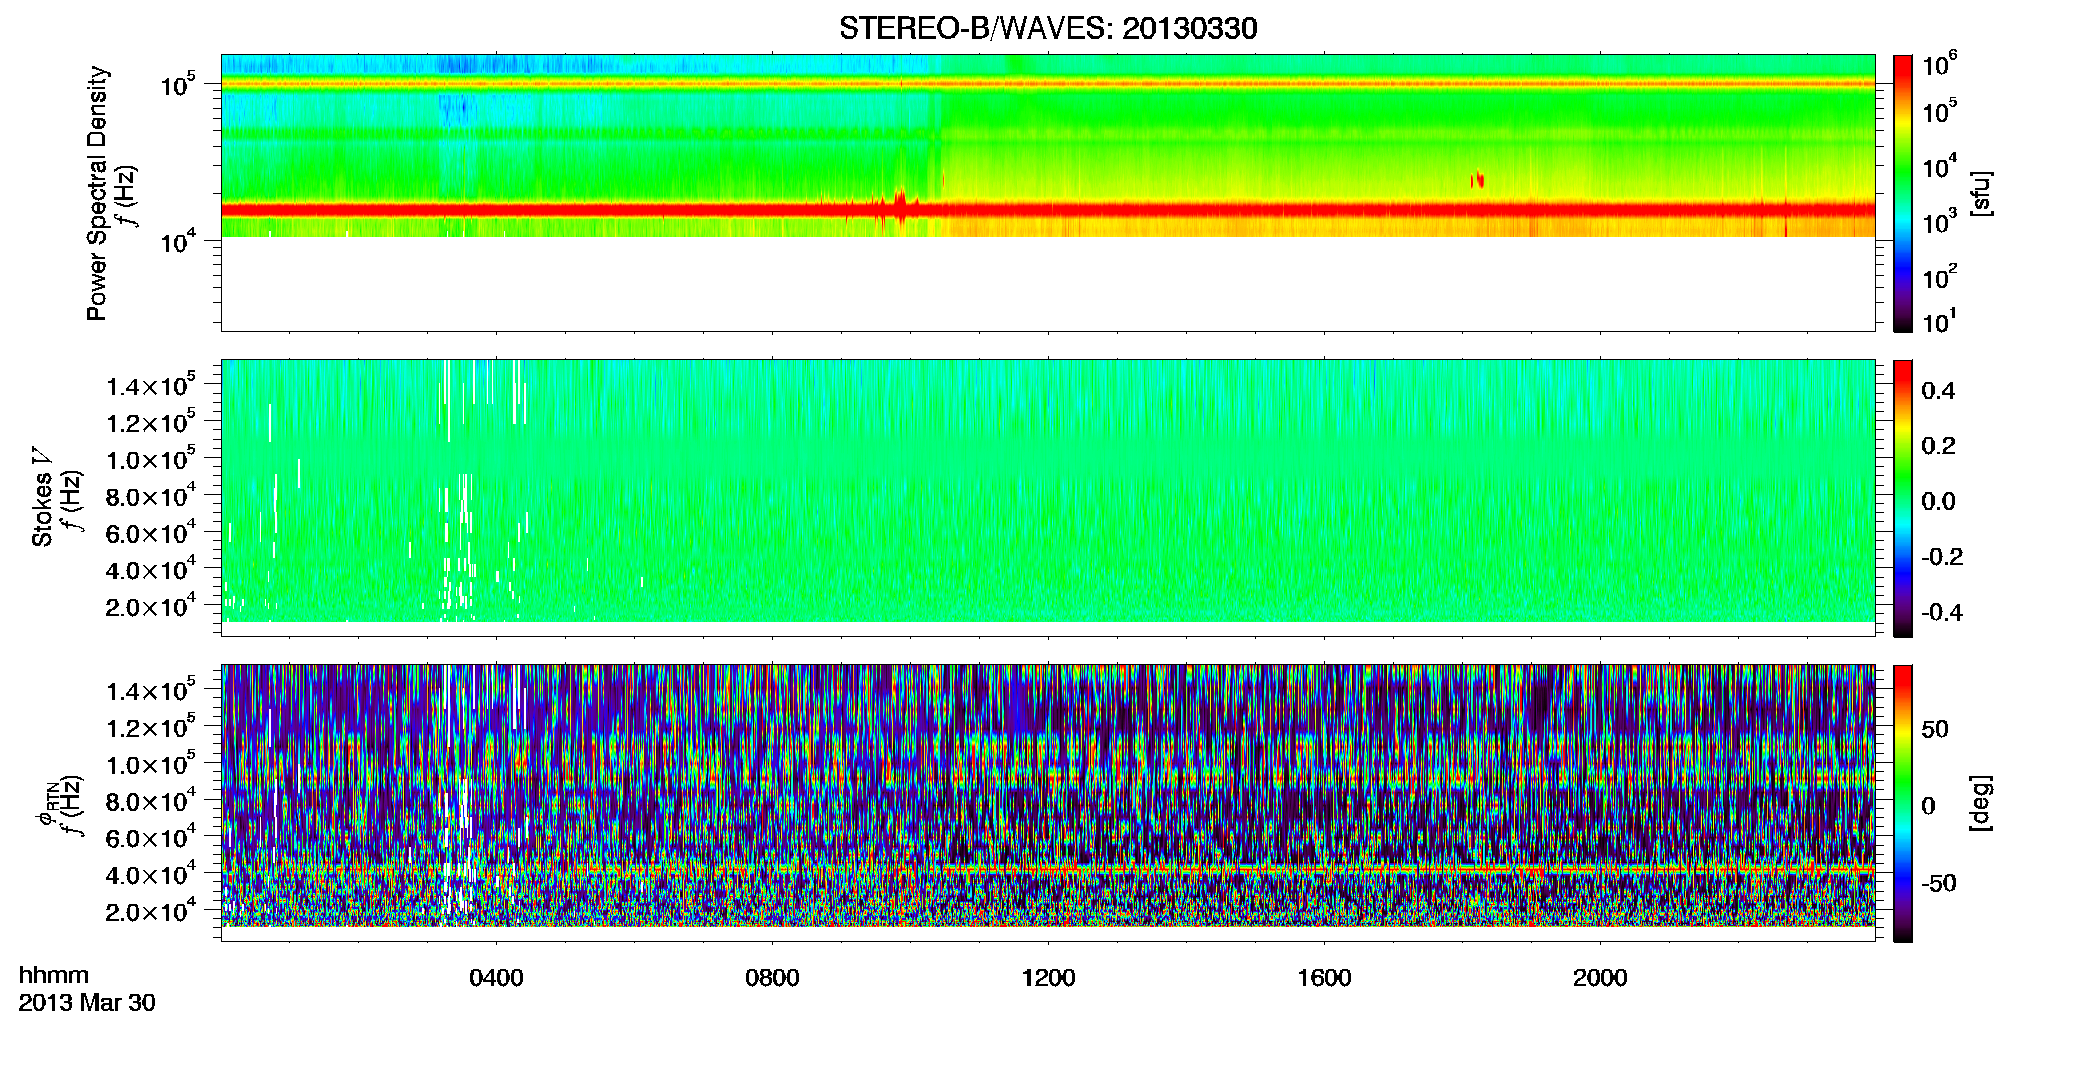Click the 1200 time axis label
This screenshot has height=1080, width=2096.
(1048, 978)
